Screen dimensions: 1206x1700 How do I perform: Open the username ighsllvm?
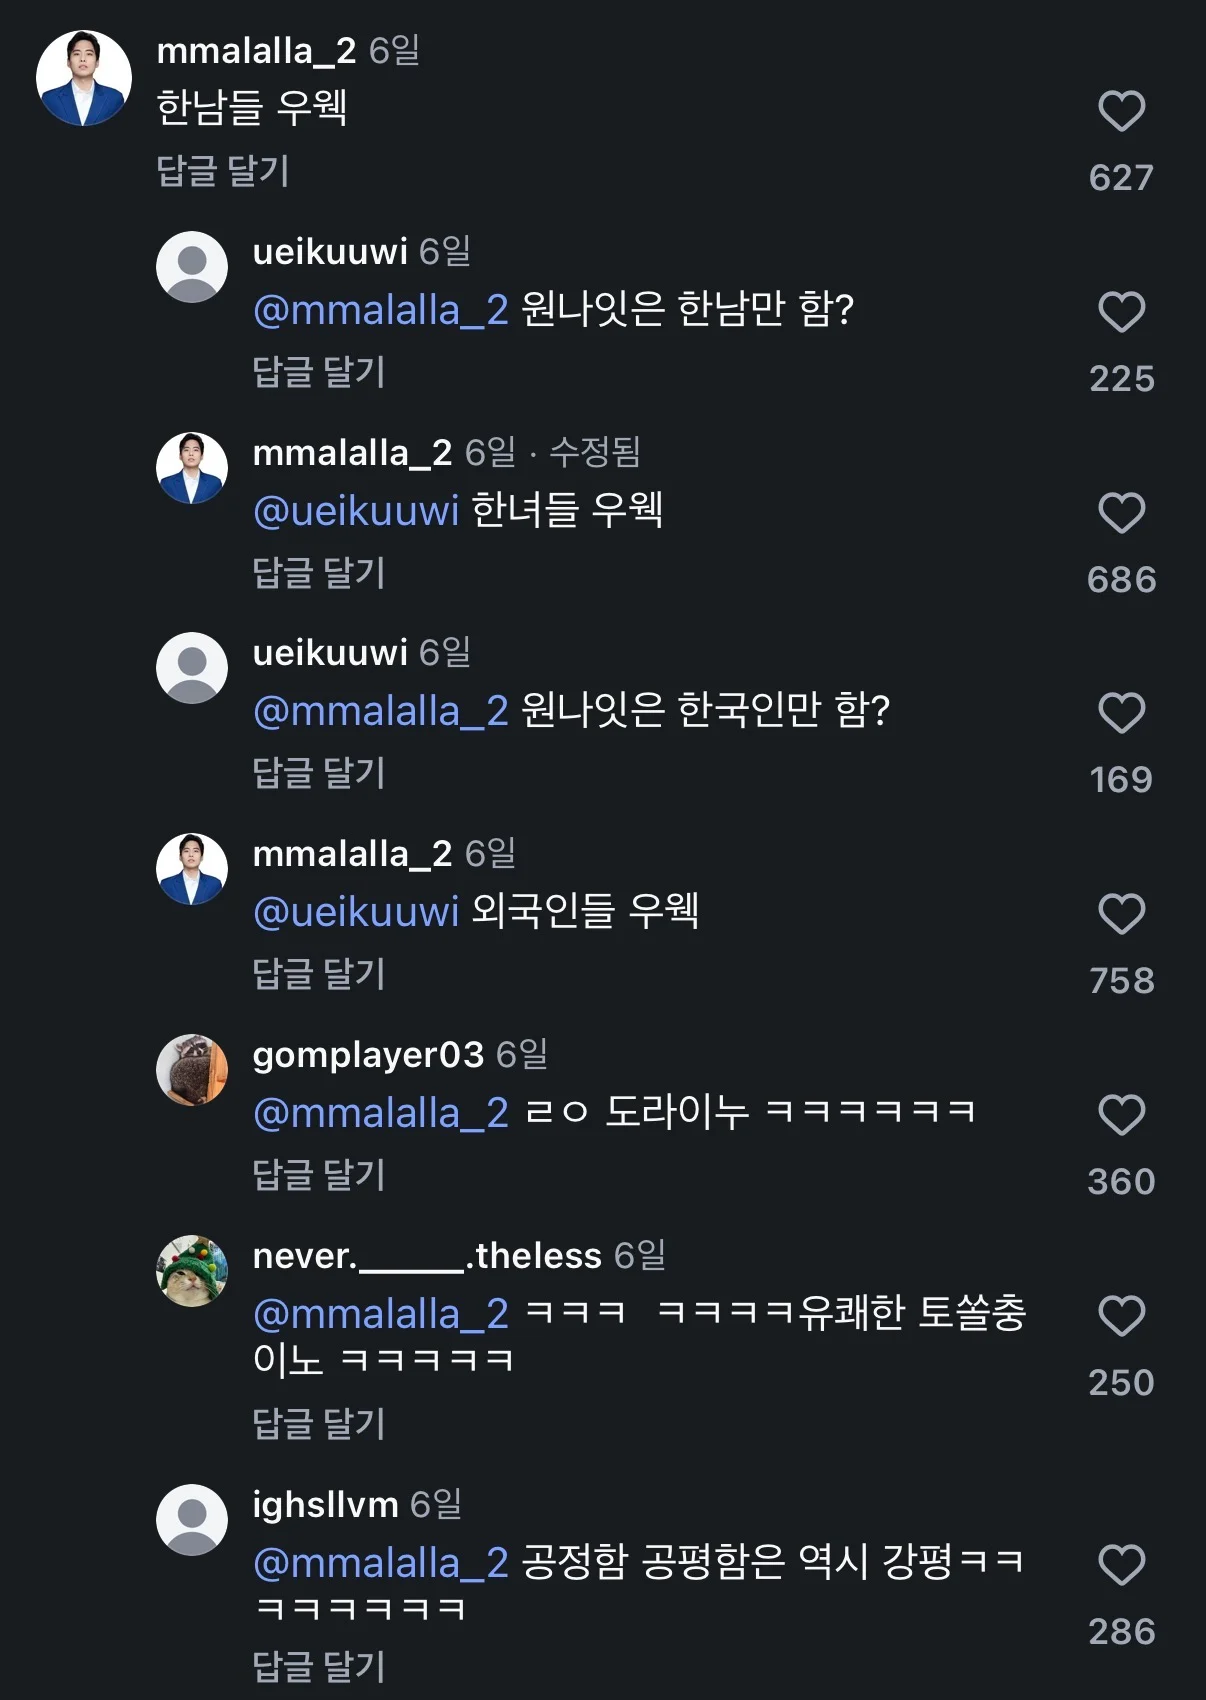325,1504
